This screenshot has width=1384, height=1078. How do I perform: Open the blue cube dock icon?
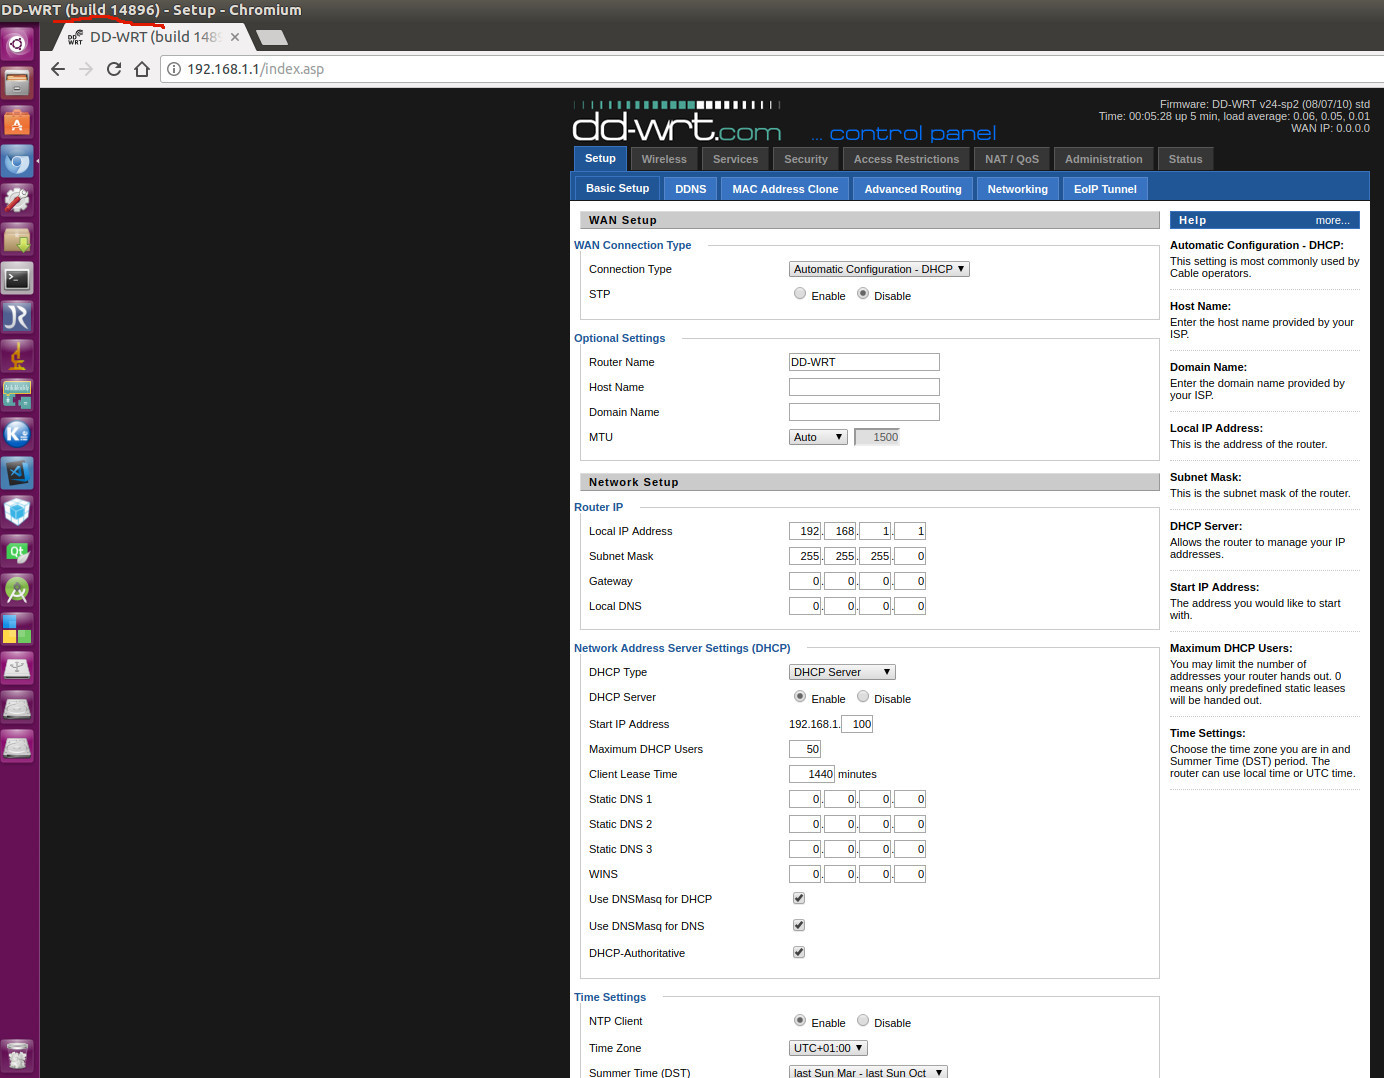pos(17,512)
